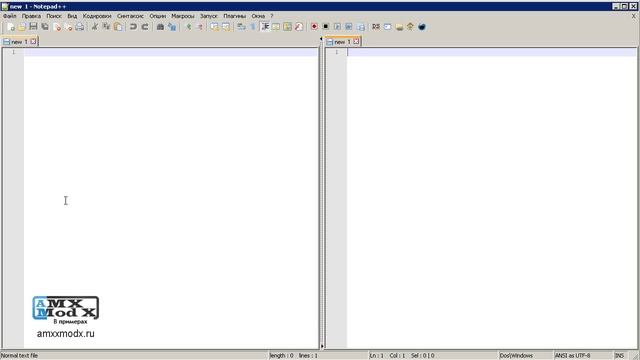The width and height of the screenshot is (640, 360).
Task: Click 'Dos\Windows' line ending status entry
Action: [x=516, y=356]
